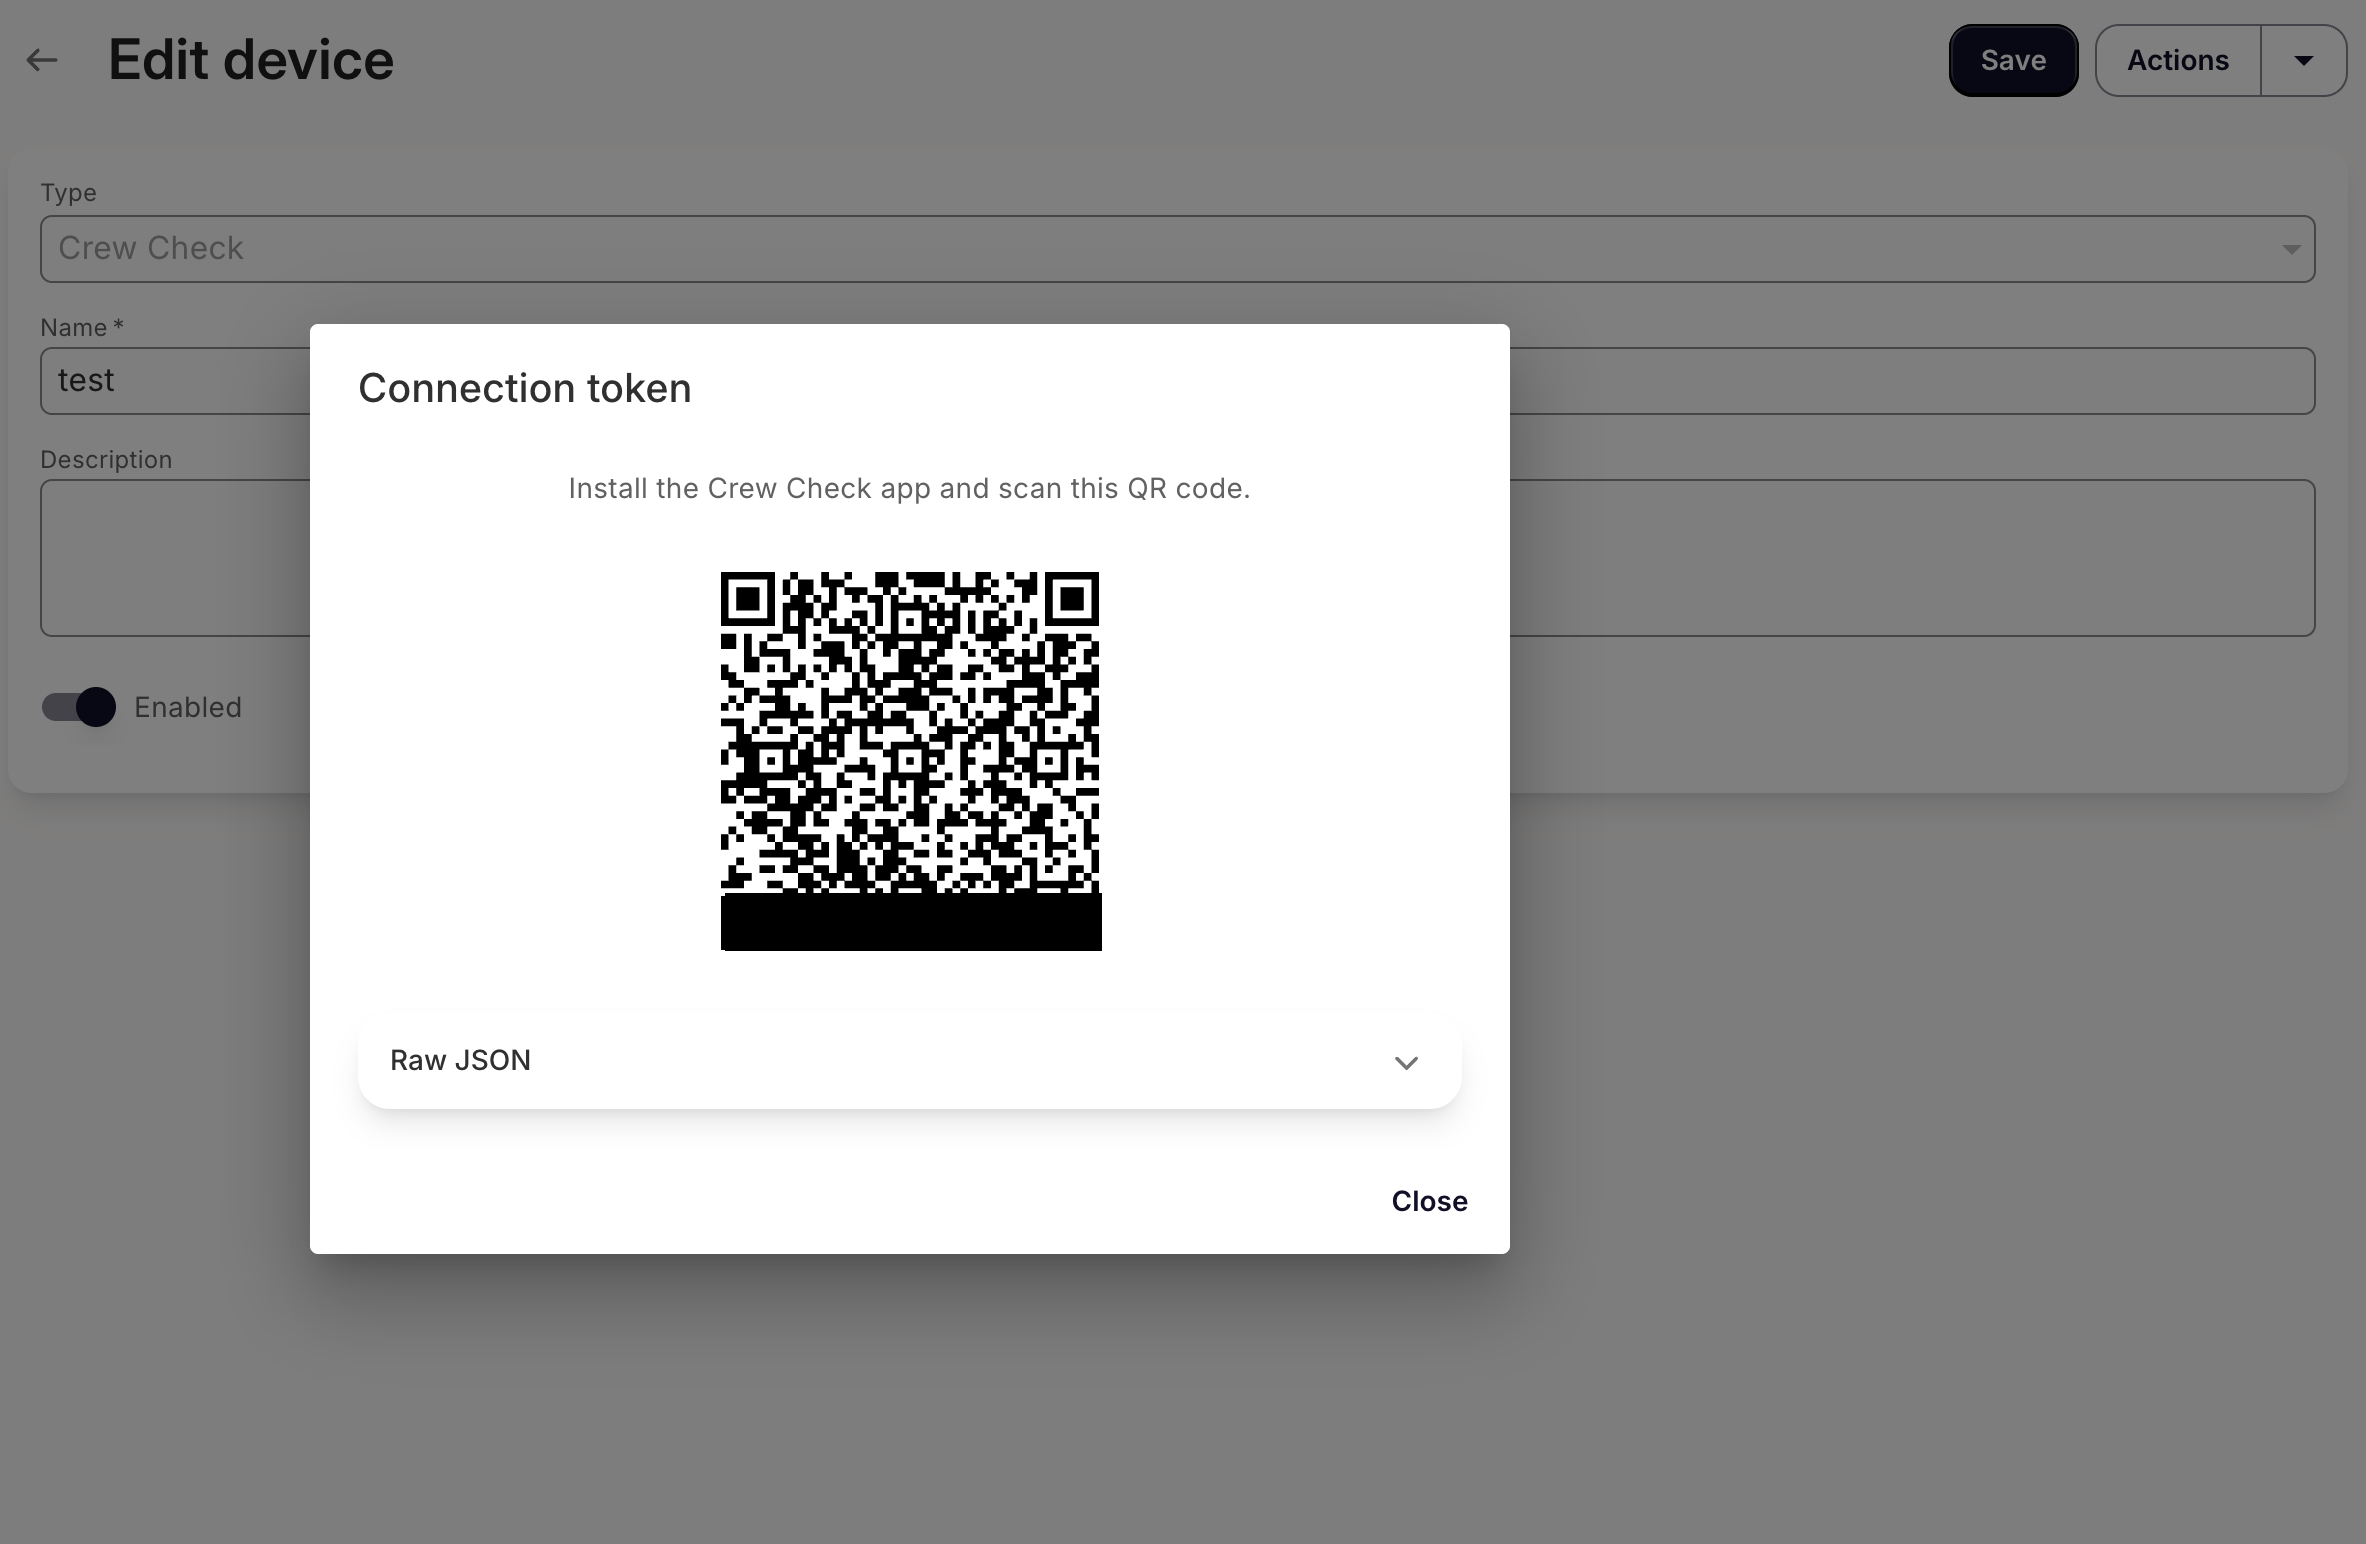Click the Enabled label text
This screenshot has height=1544, width=2366.
[x=188, y=707]
